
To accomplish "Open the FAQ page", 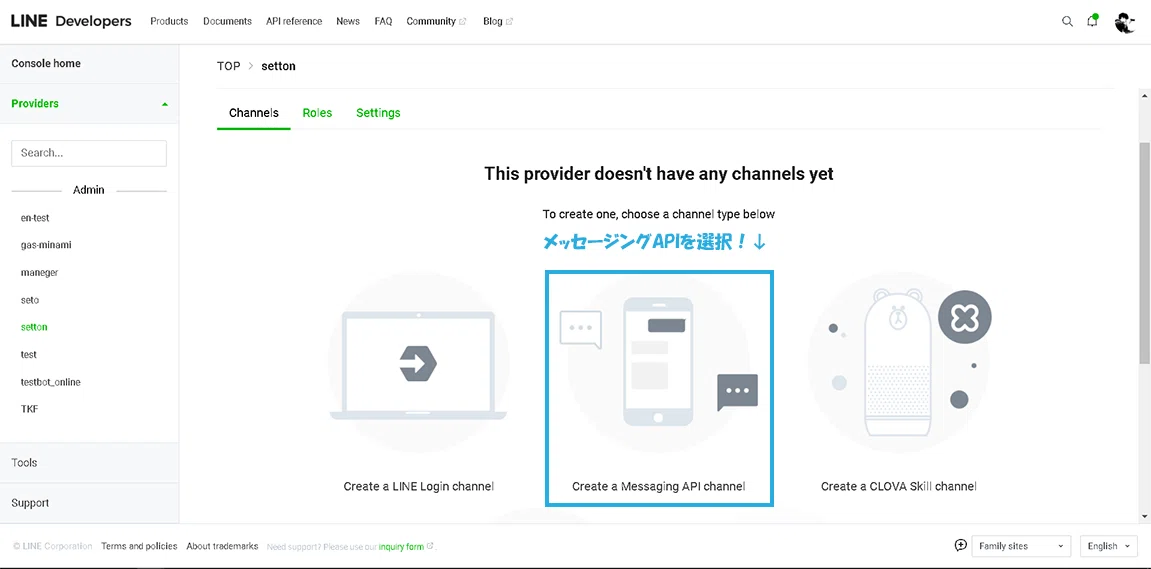I will (x=383, y=21).
